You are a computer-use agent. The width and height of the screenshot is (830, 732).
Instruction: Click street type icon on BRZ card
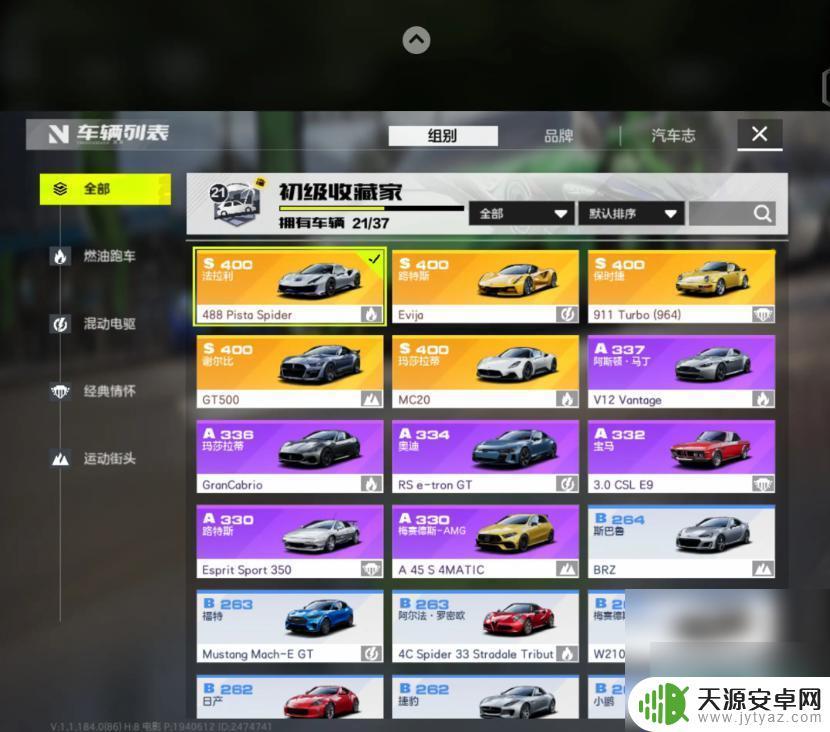[x=763, y=570]
